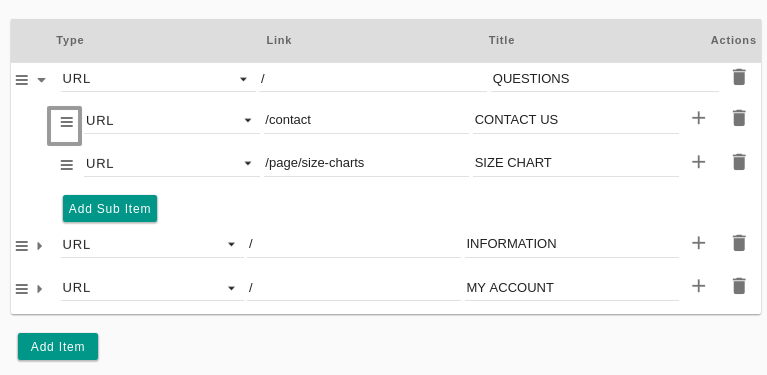Expand the INFORMATION item
The height and width of the screenshot is (375, 767).
click(x=40, y=246)
